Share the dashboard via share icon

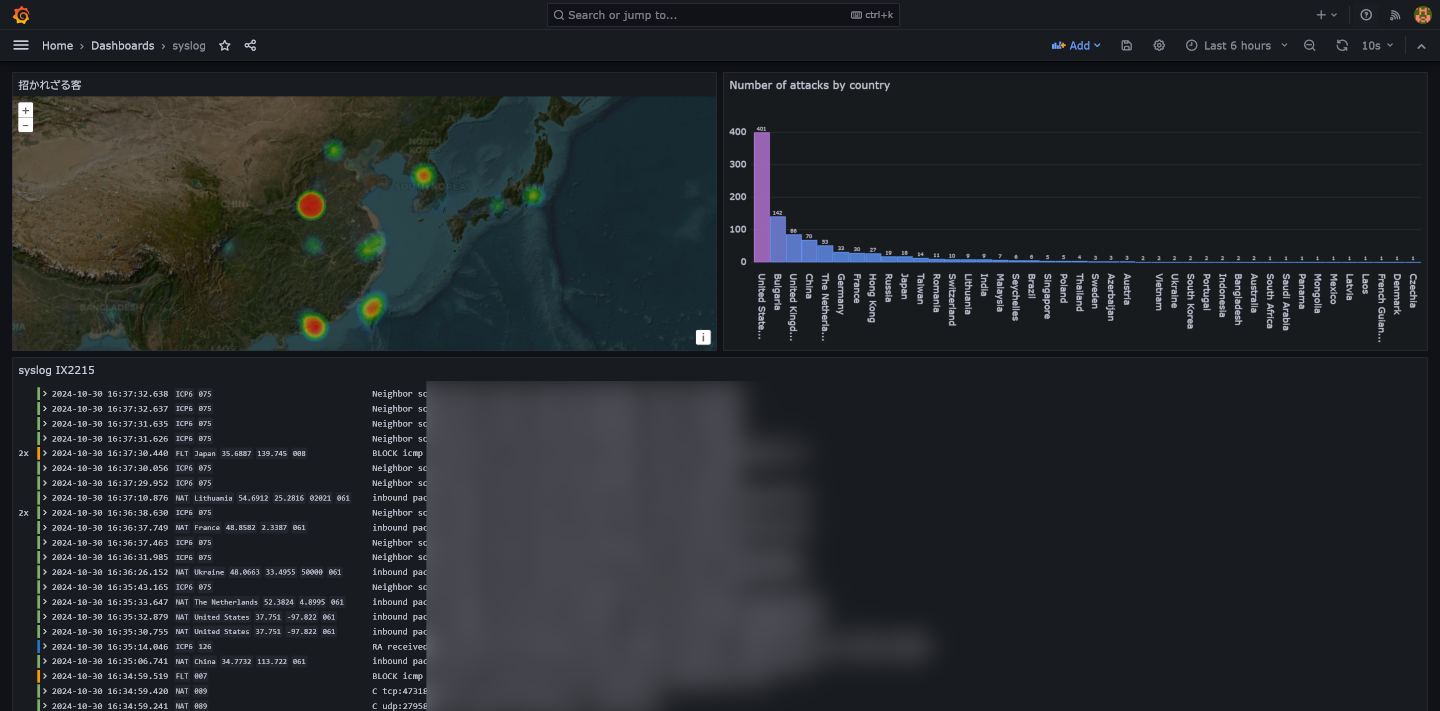tap(250, 46)
